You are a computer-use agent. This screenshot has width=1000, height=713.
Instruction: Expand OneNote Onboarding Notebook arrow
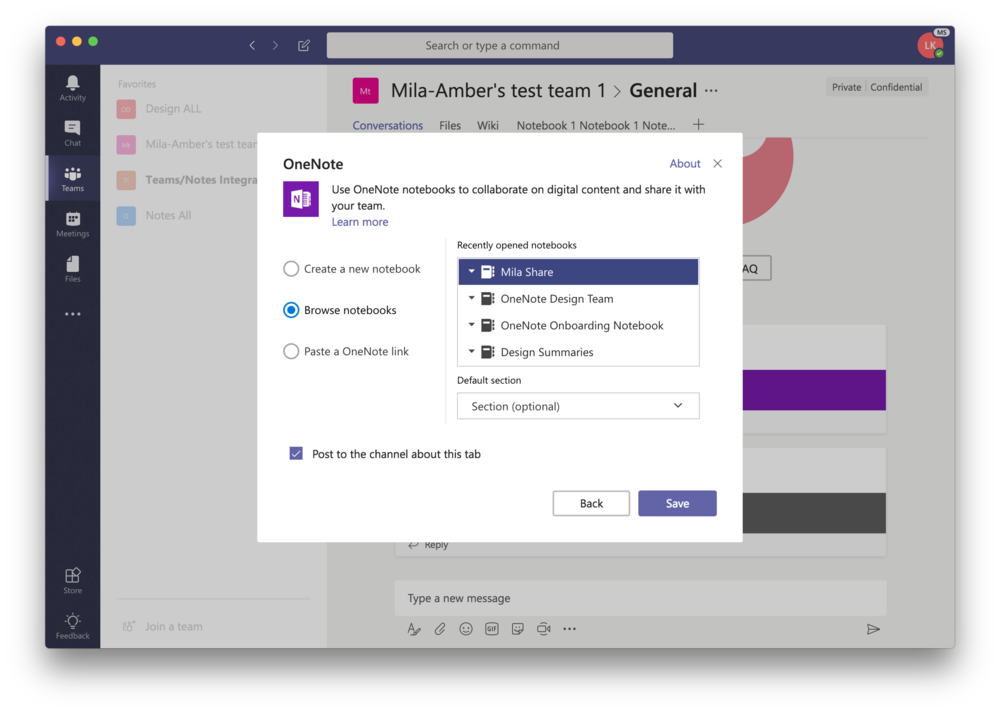pyautogui.click(x=471, y=325)
